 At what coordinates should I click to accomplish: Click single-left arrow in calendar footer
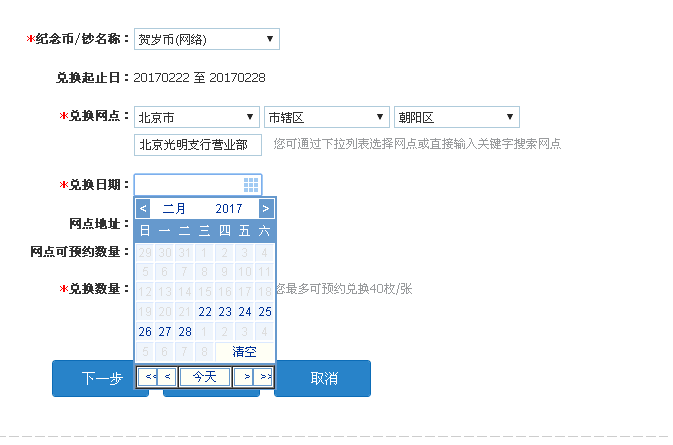point(167,377)
